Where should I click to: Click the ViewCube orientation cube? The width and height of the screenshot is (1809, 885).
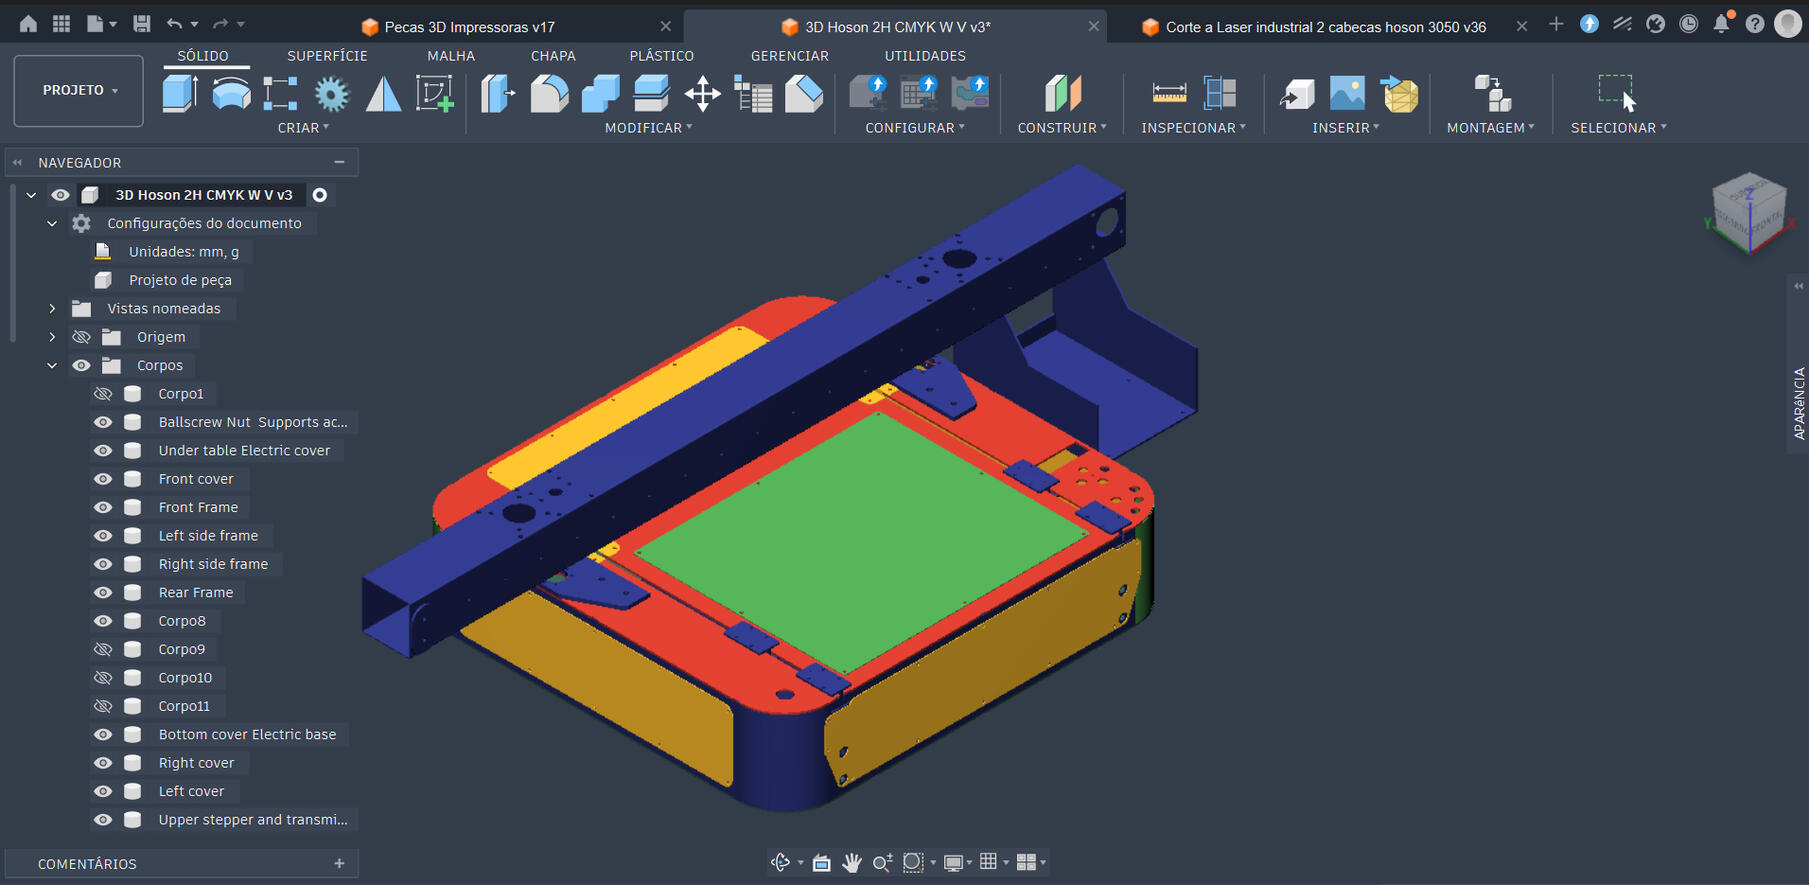click(x=1748, y=212)
